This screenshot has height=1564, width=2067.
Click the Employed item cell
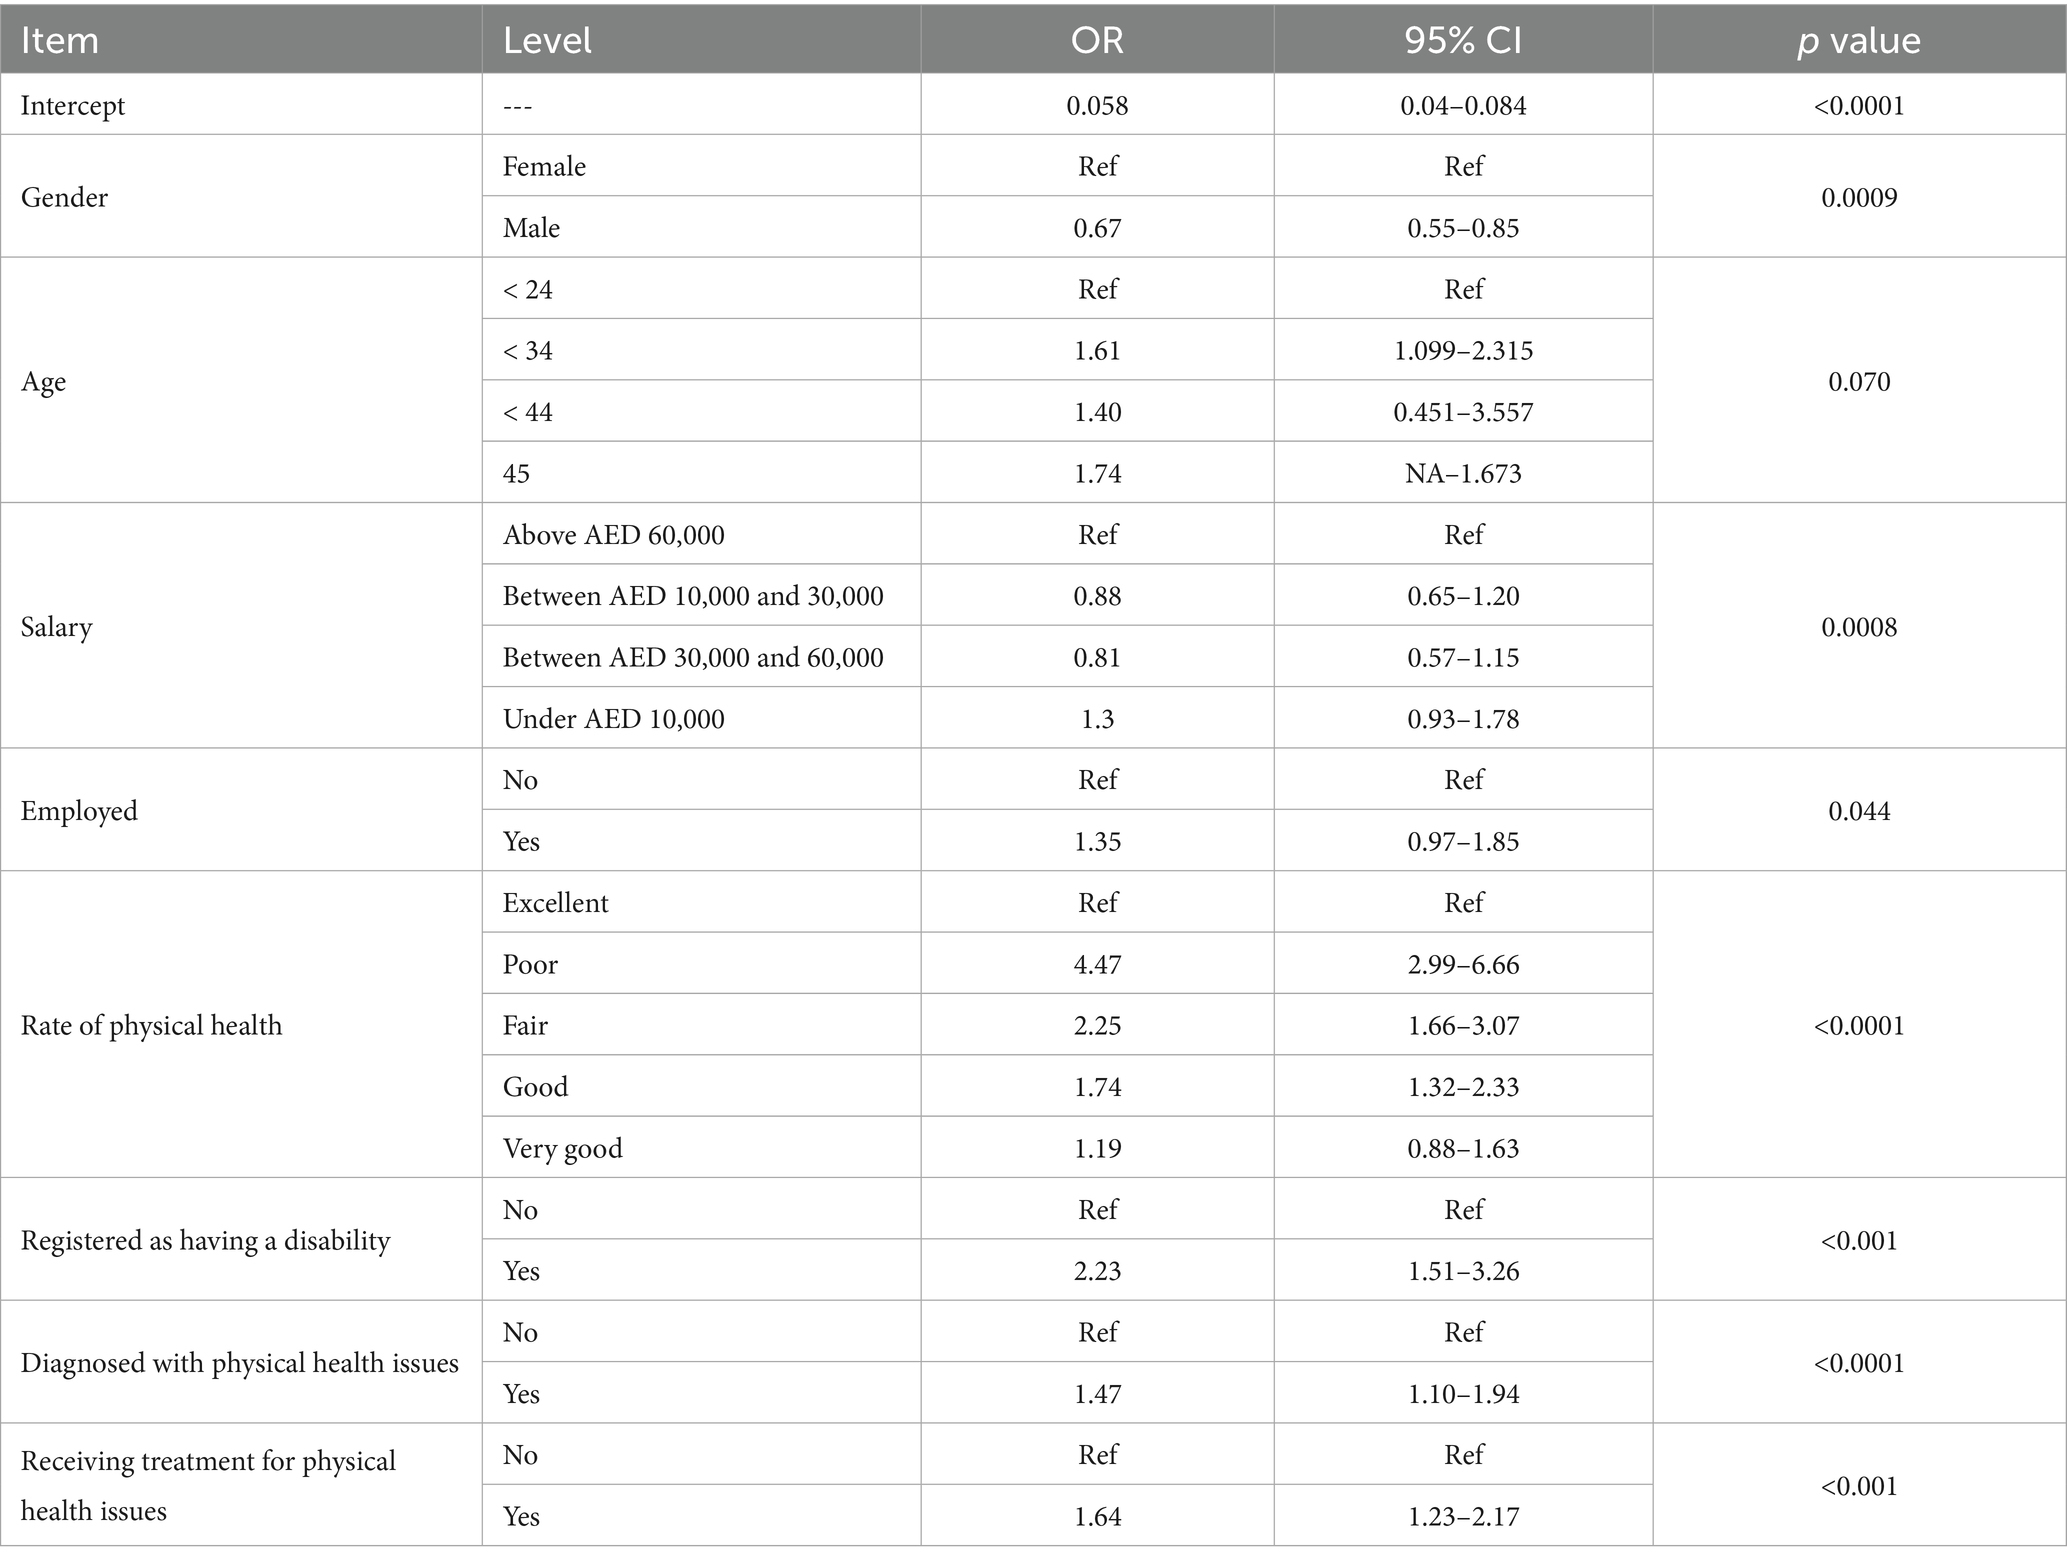79,811
